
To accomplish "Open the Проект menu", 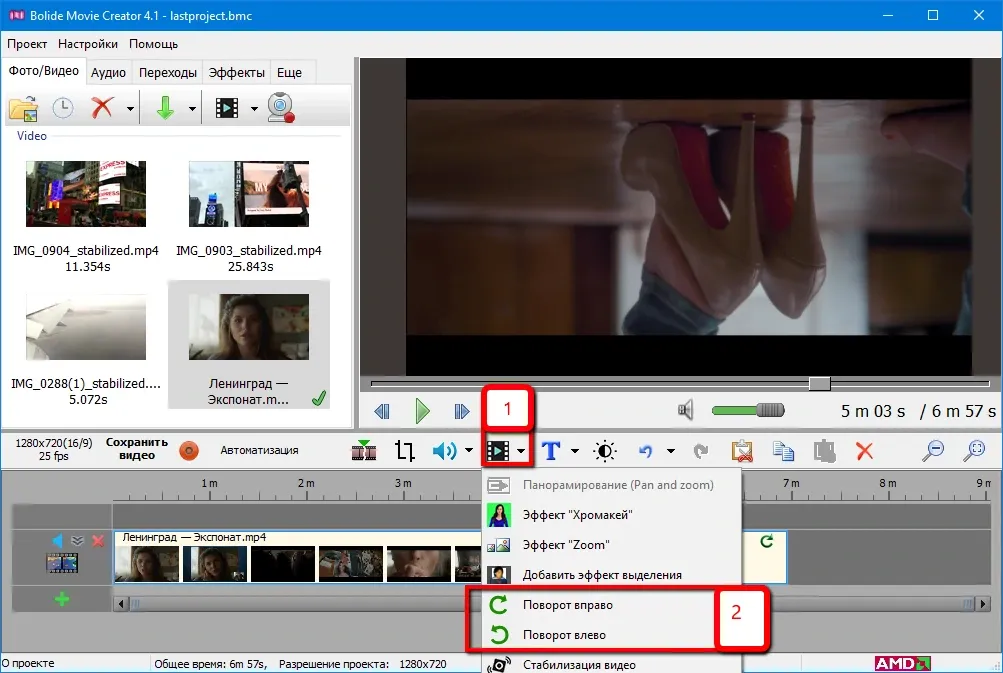I will (27, 44).
